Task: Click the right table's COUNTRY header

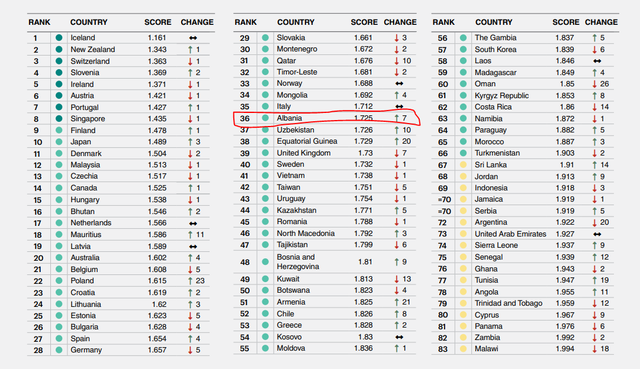Action: point(493,22)
